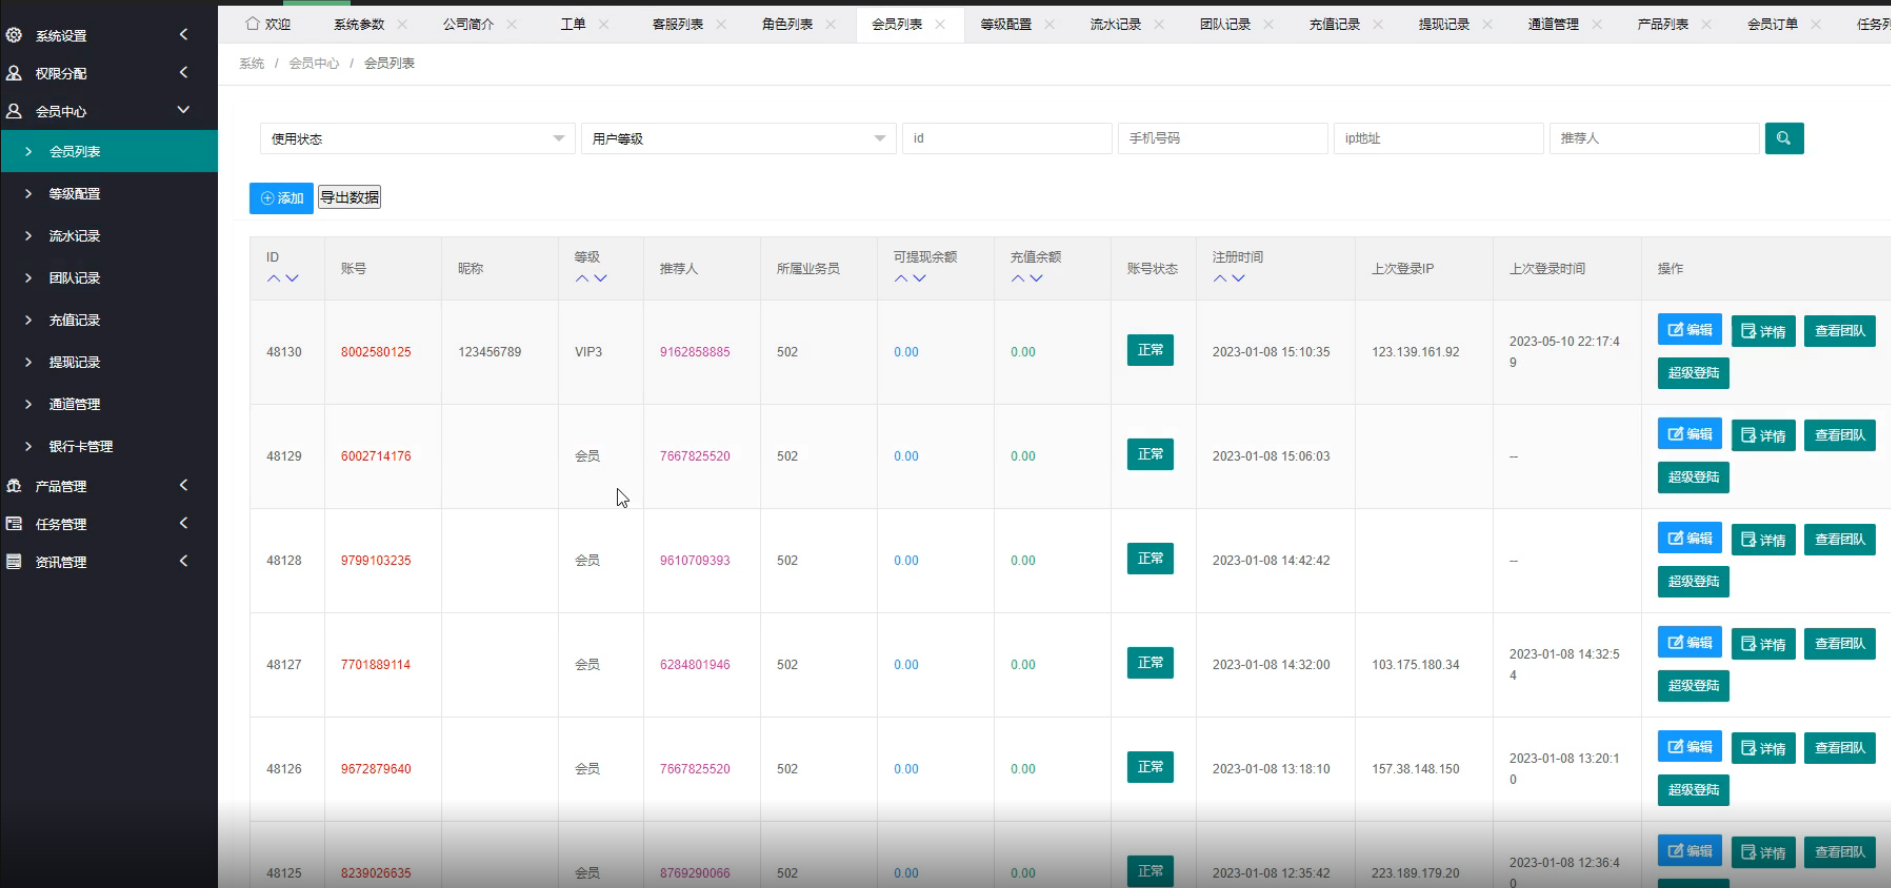This screenshot has width=1891, height=888.
Task: Click the blue 添加 button
Action: [281, 198]
